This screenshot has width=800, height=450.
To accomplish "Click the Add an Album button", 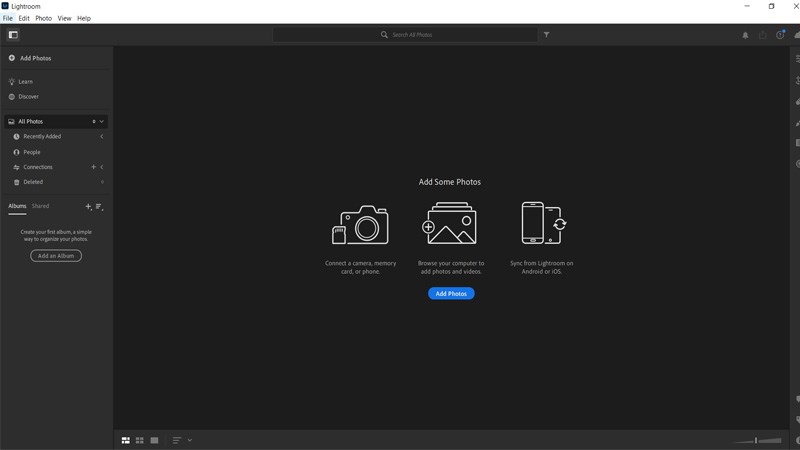I will (56, 256).
